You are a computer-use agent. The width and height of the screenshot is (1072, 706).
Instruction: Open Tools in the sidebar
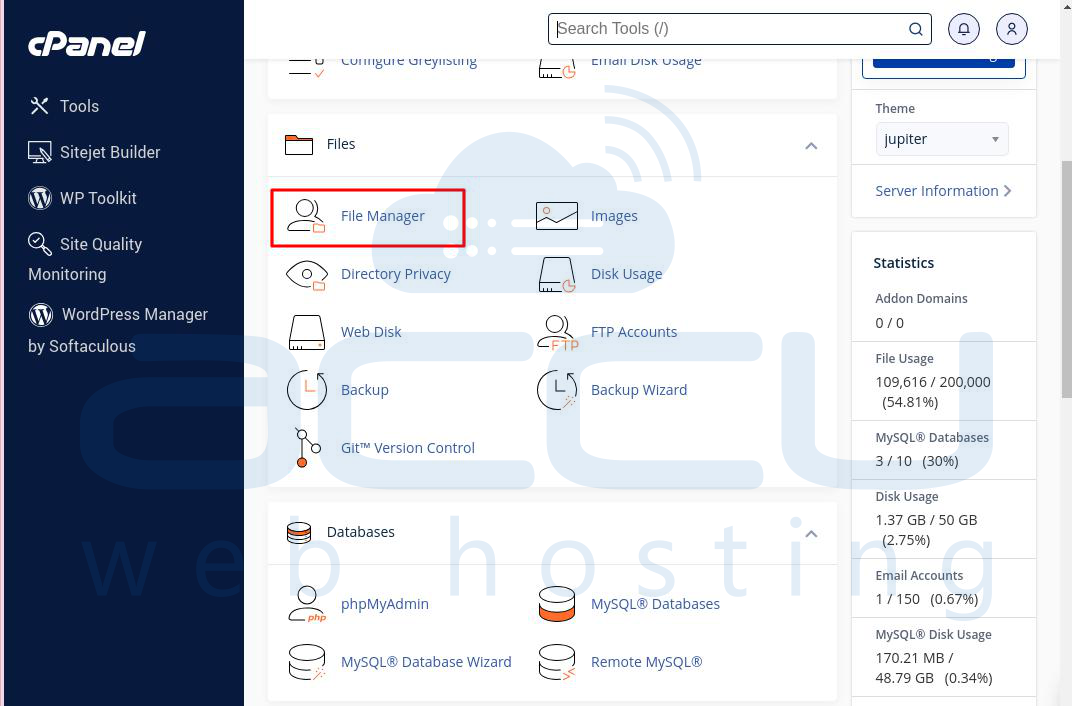pyautogui.click(x=79, y=107)
